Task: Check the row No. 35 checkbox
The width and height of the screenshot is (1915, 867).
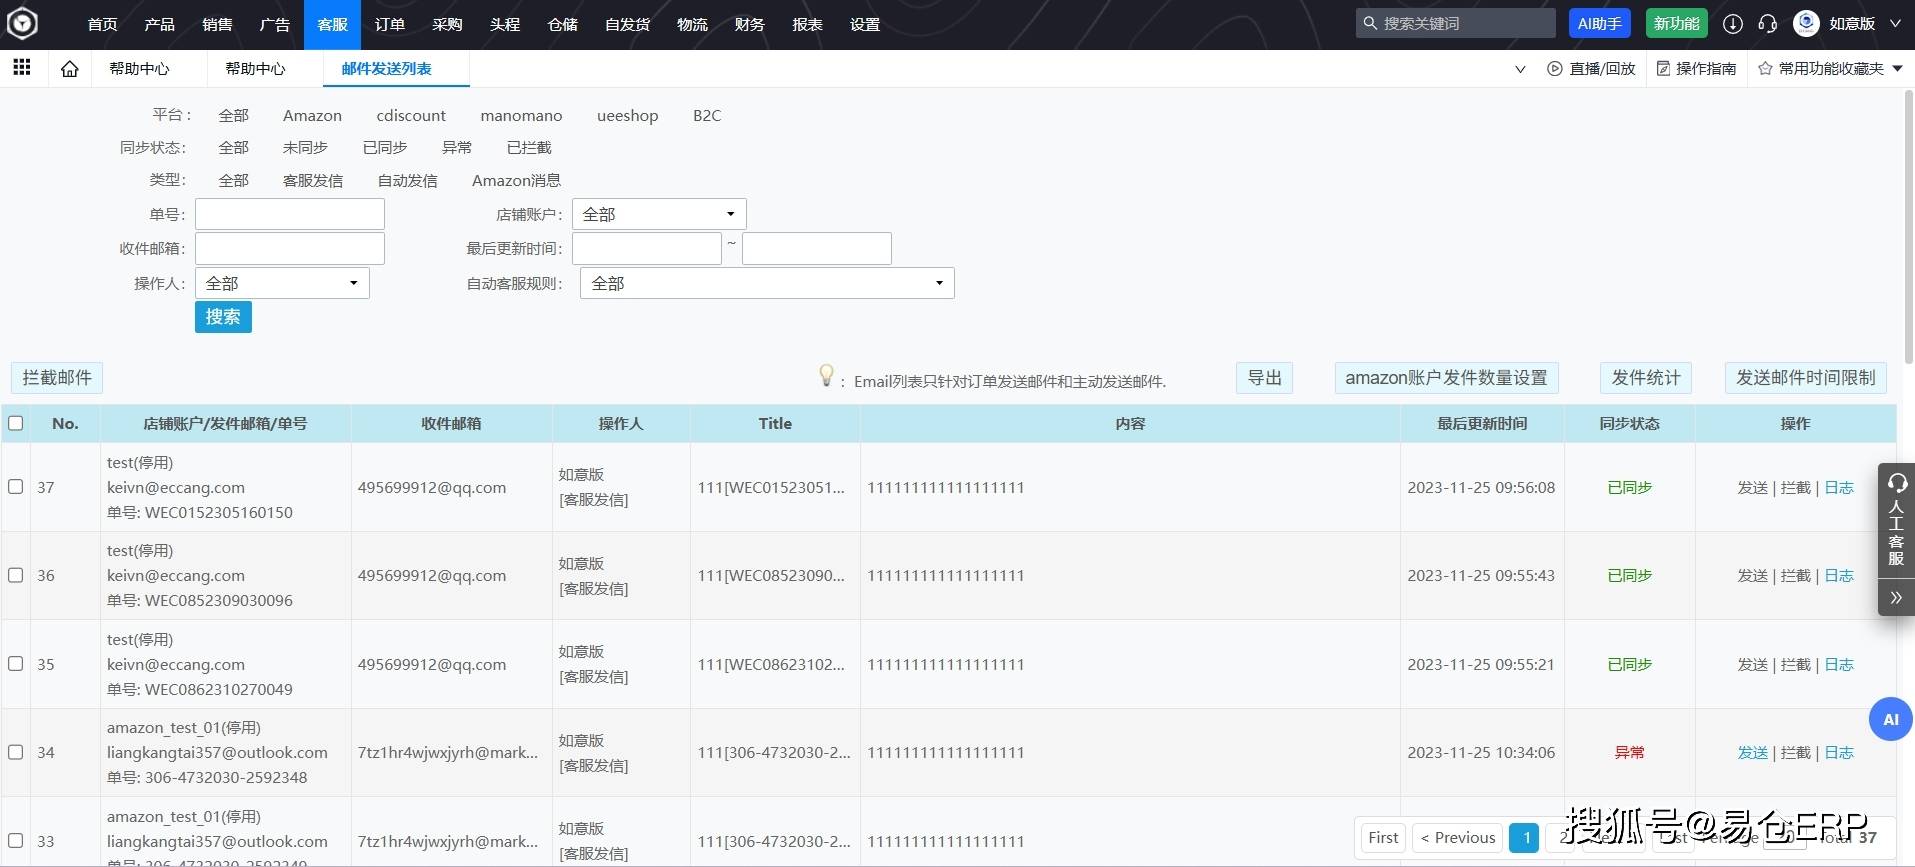Action: tap(16, 664)
